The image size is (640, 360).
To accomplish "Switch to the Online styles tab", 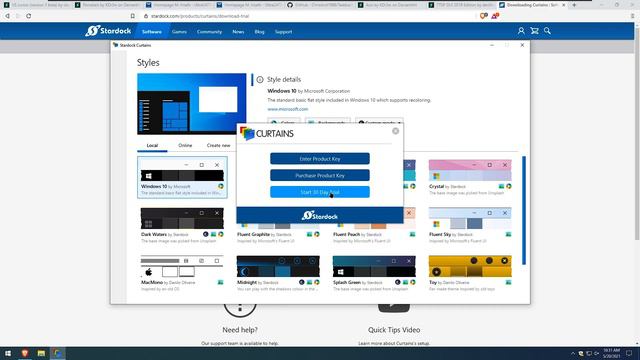I will (x=185, y=145).
